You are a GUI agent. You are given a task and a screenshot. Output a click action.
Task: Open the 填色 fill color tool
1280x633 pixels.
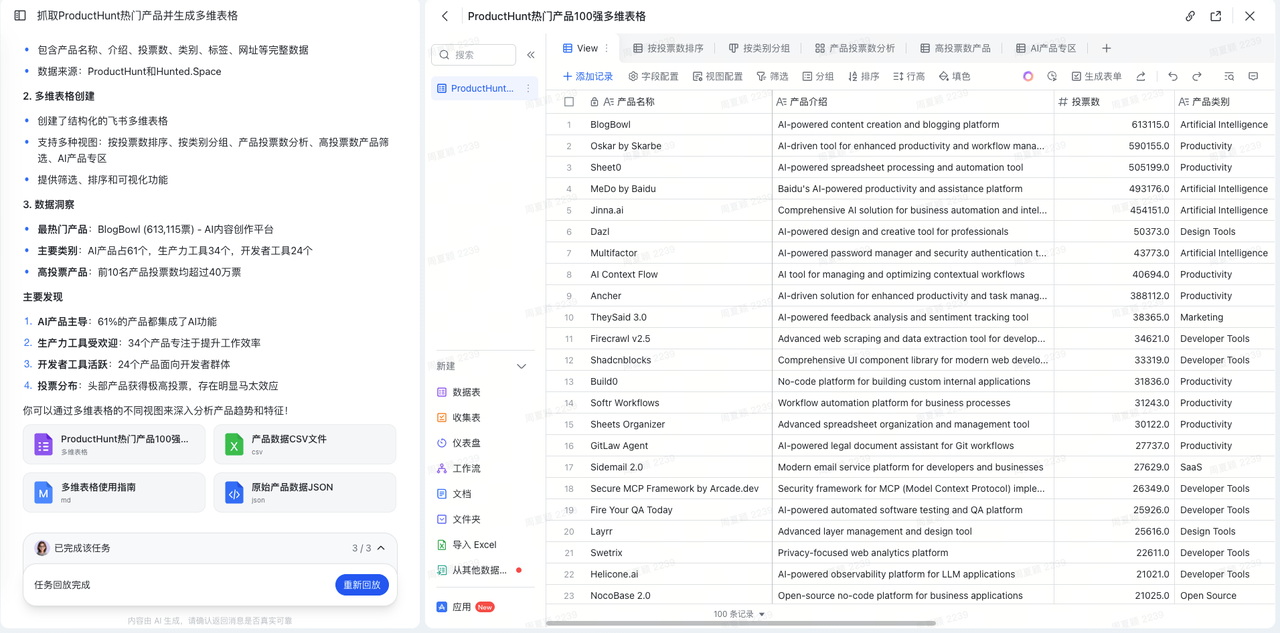(x=954, y=76)
